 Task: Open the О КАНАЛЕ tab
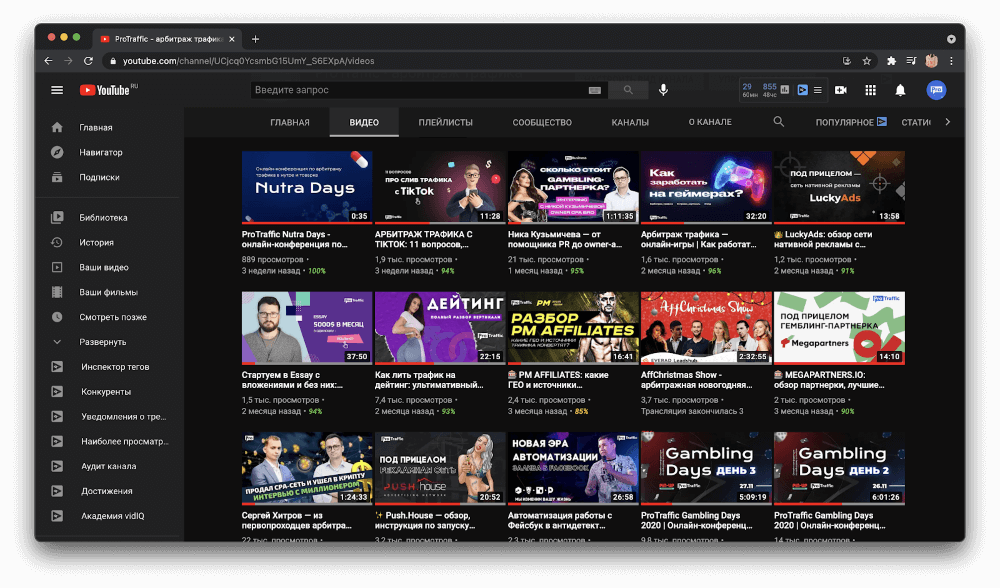point(710,122)
